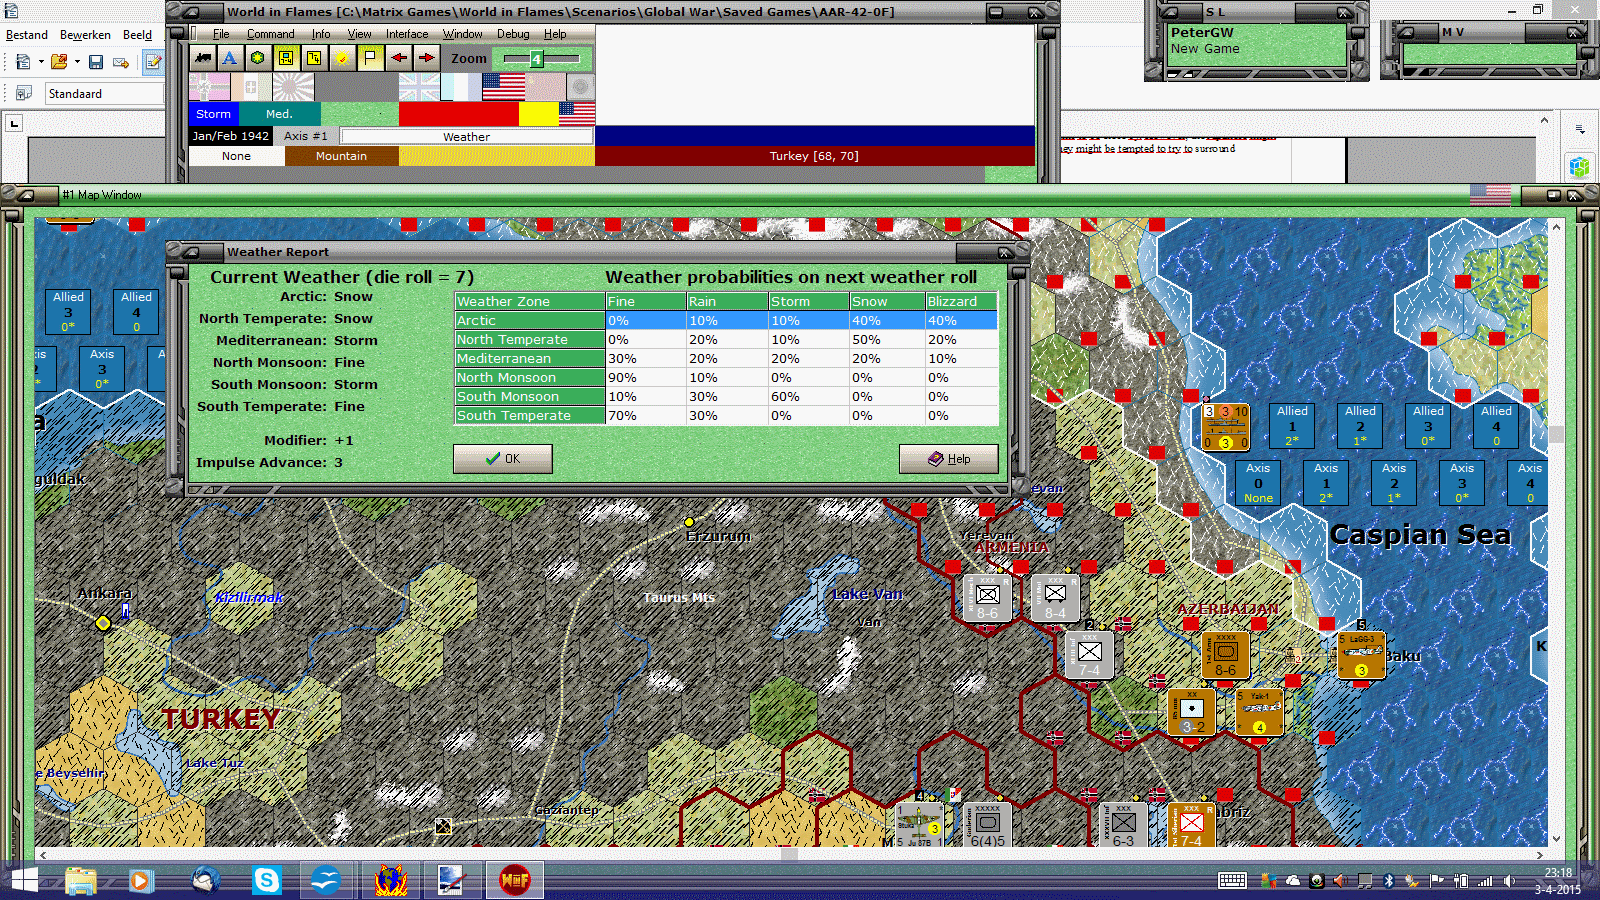Select the Japanese rising sun flag
This screenshot has height=900, width=1600.
[x=293, y=87]
